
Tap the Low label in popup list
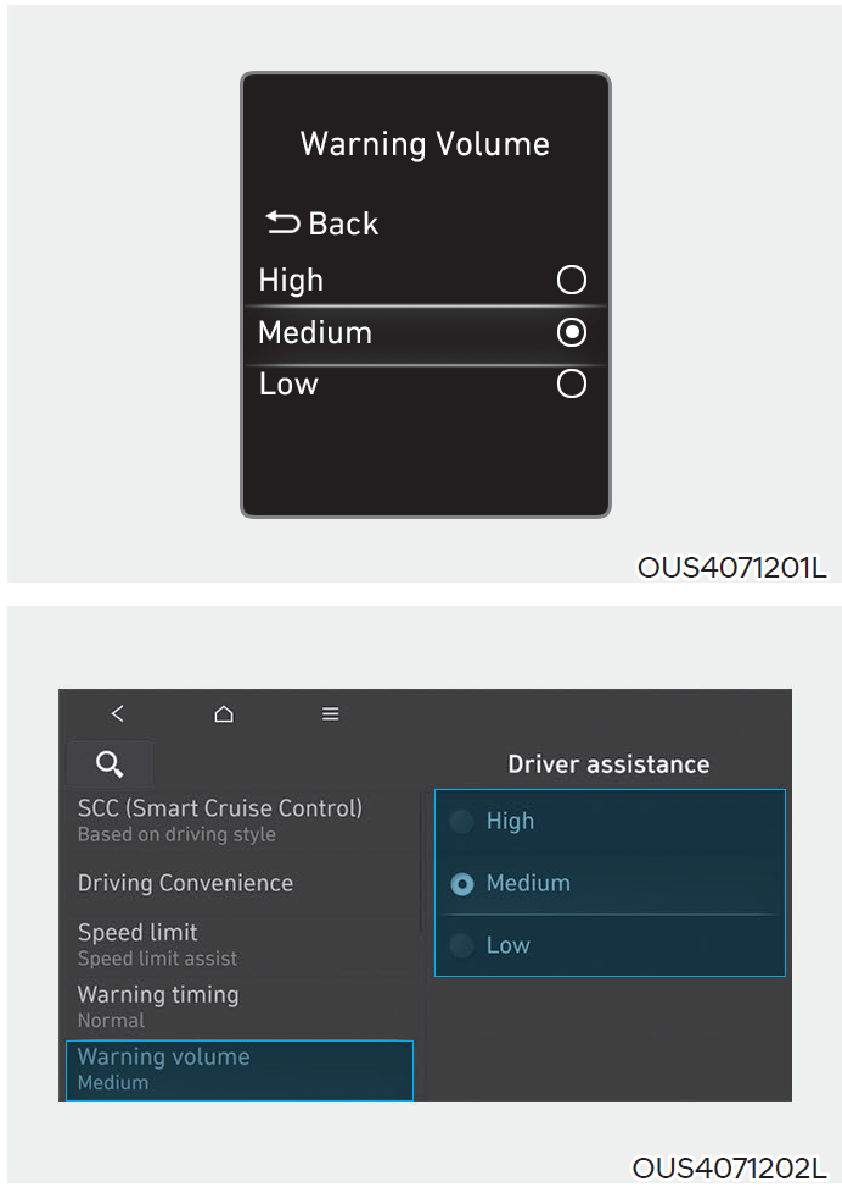pyautogui.click(x=288, y=384)
